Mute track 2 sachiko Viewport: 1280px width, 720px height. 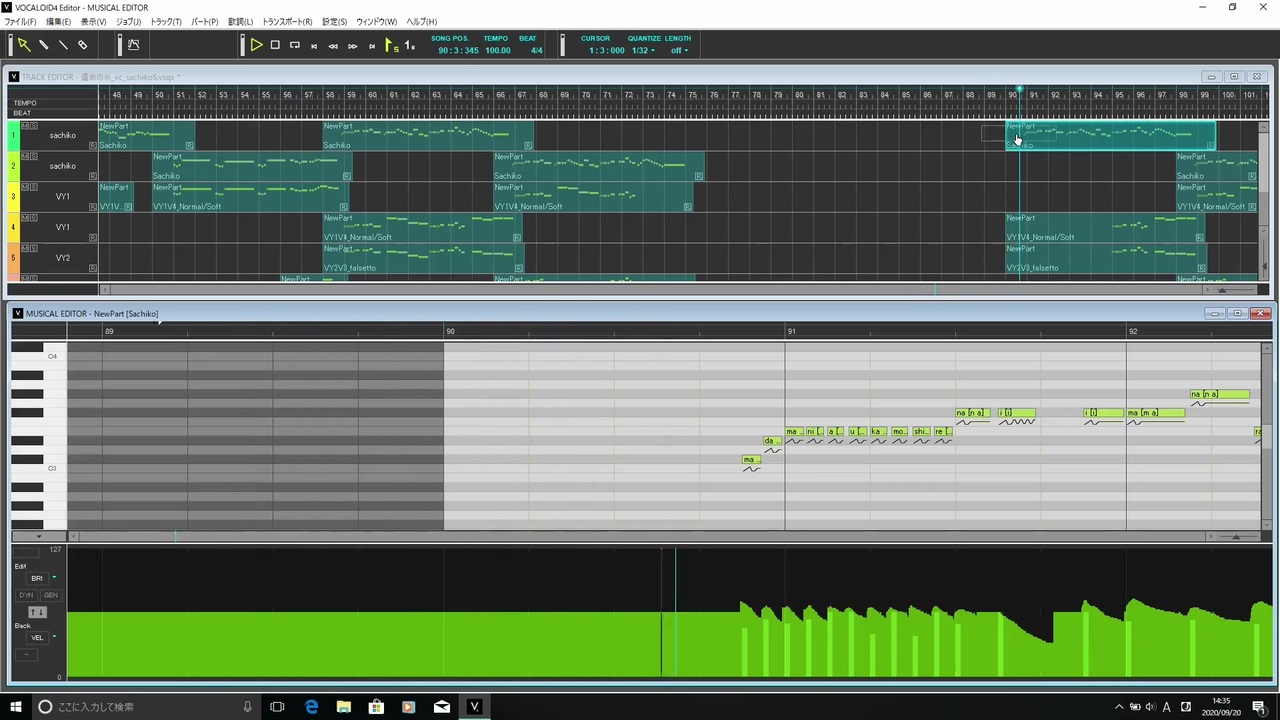[x=24, y=156]
